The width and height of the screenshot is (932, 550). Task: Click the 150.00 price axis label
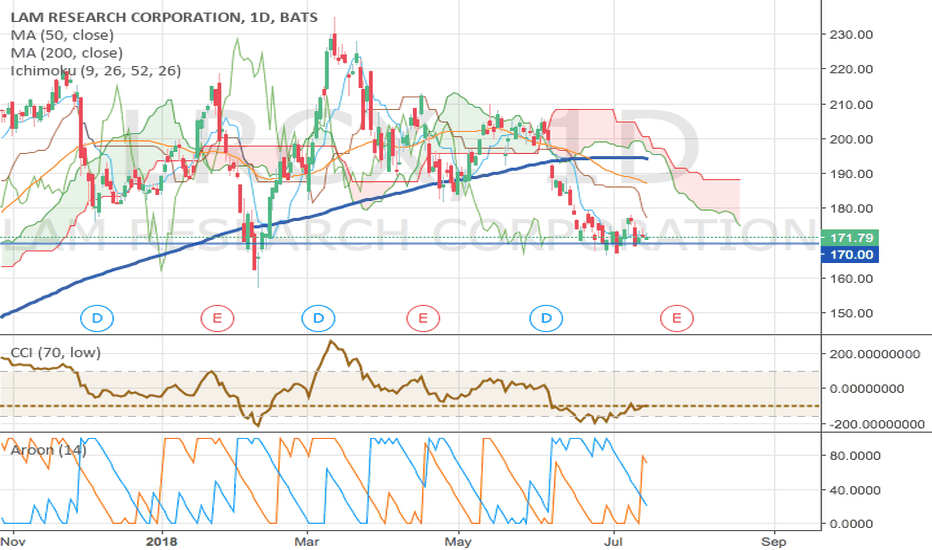(852, 313)
